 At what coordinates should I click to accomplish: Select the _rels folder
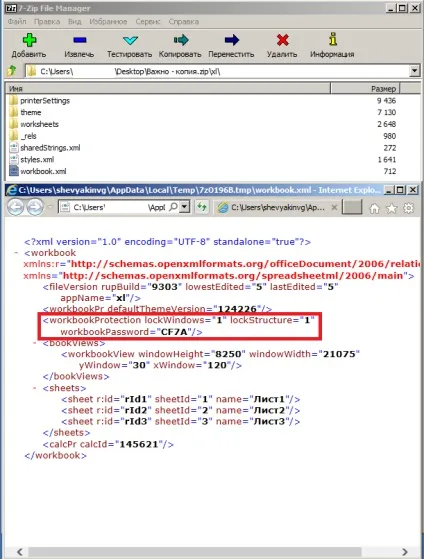click(28, 136)
